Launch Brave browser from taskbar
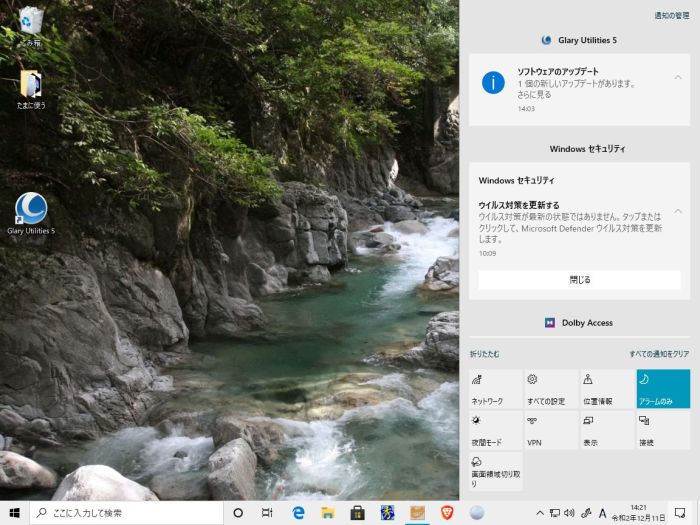700x525 pixels. coord(447,512)
